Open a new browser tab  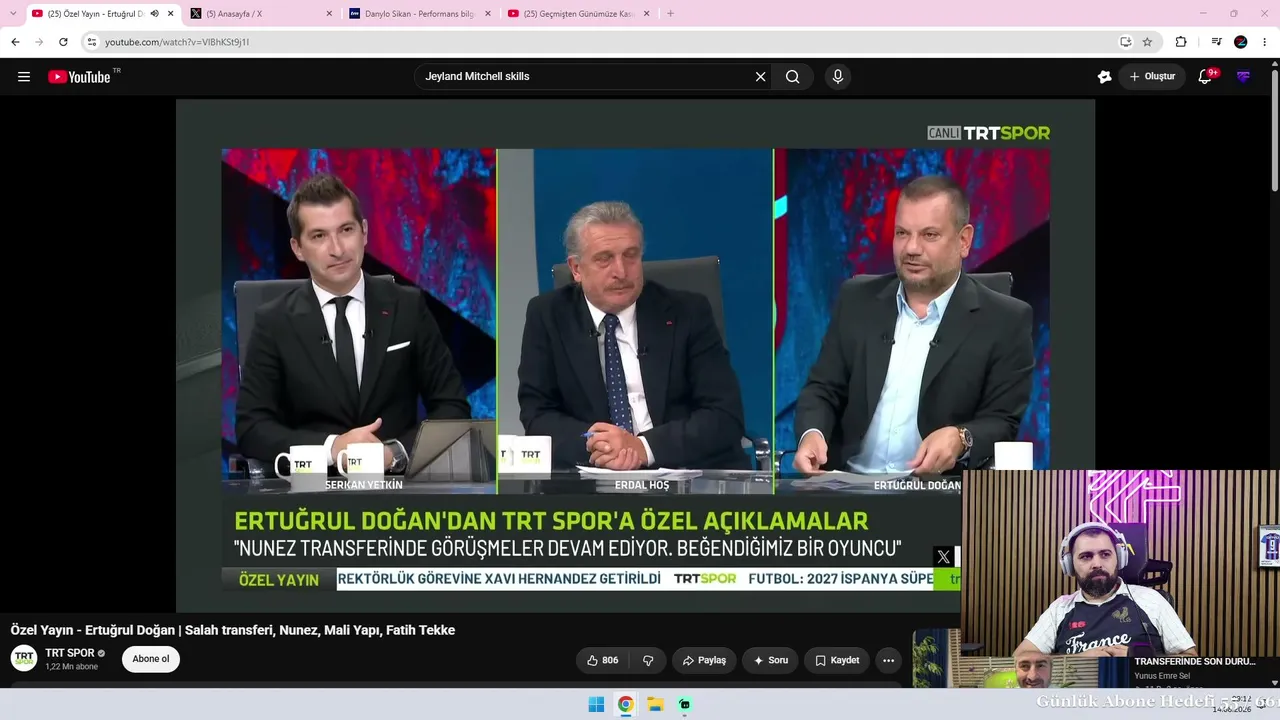tap(670, 14)
